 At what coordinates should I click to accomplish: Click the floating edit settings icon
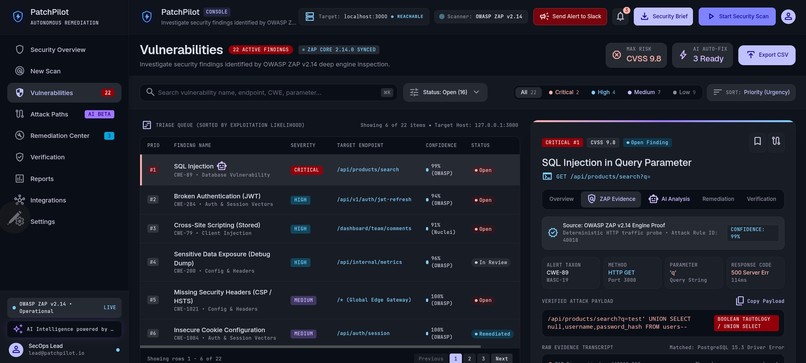pos(15,218)
